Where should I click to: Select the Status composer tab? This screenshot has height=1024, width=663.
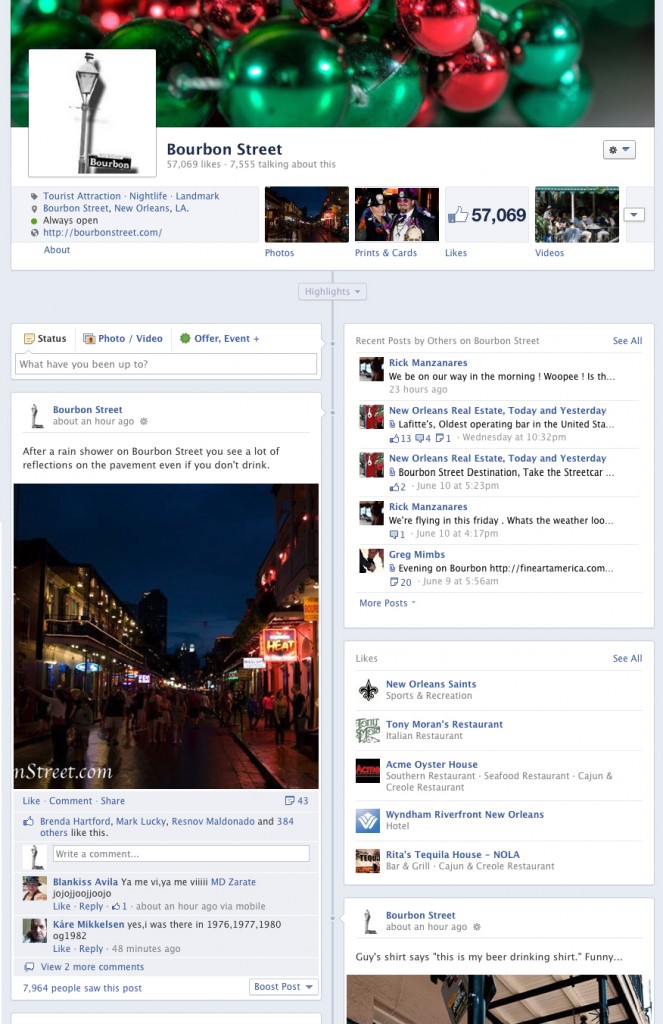[45, 338]
